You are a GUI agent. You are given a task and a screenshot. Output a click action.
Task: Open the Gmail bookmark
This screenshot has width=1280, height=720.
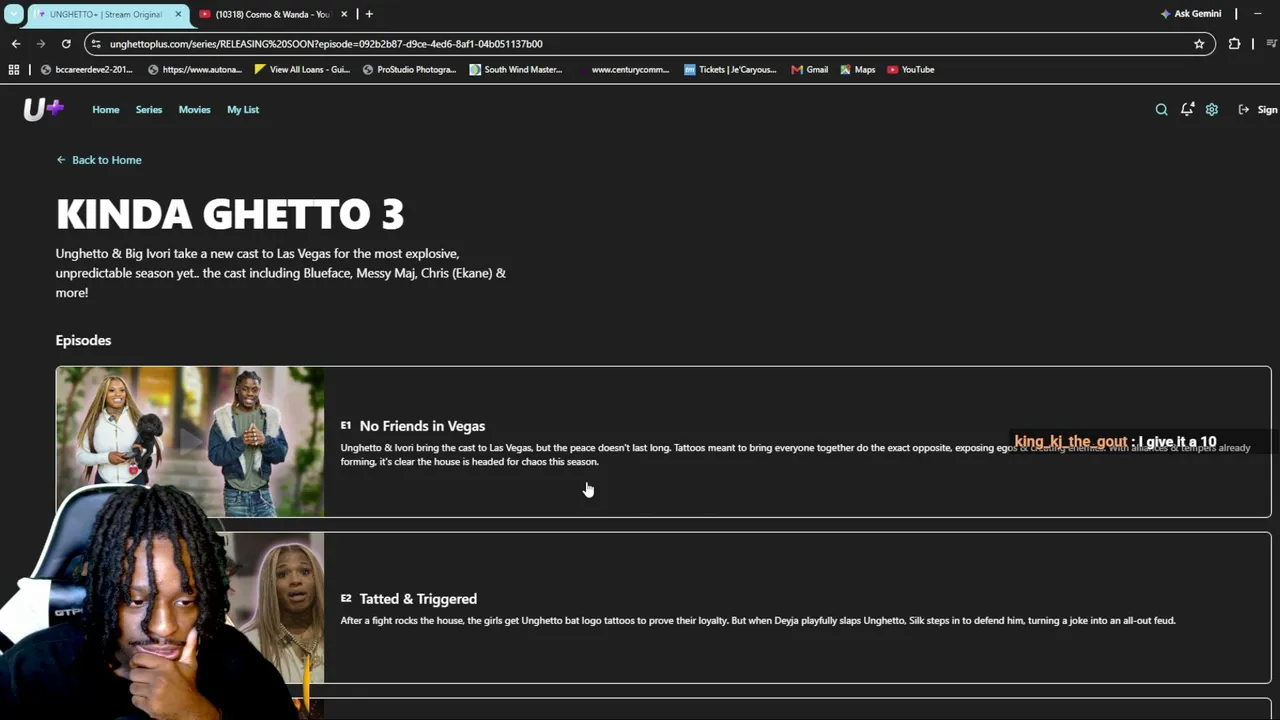(x=810, y=70)
